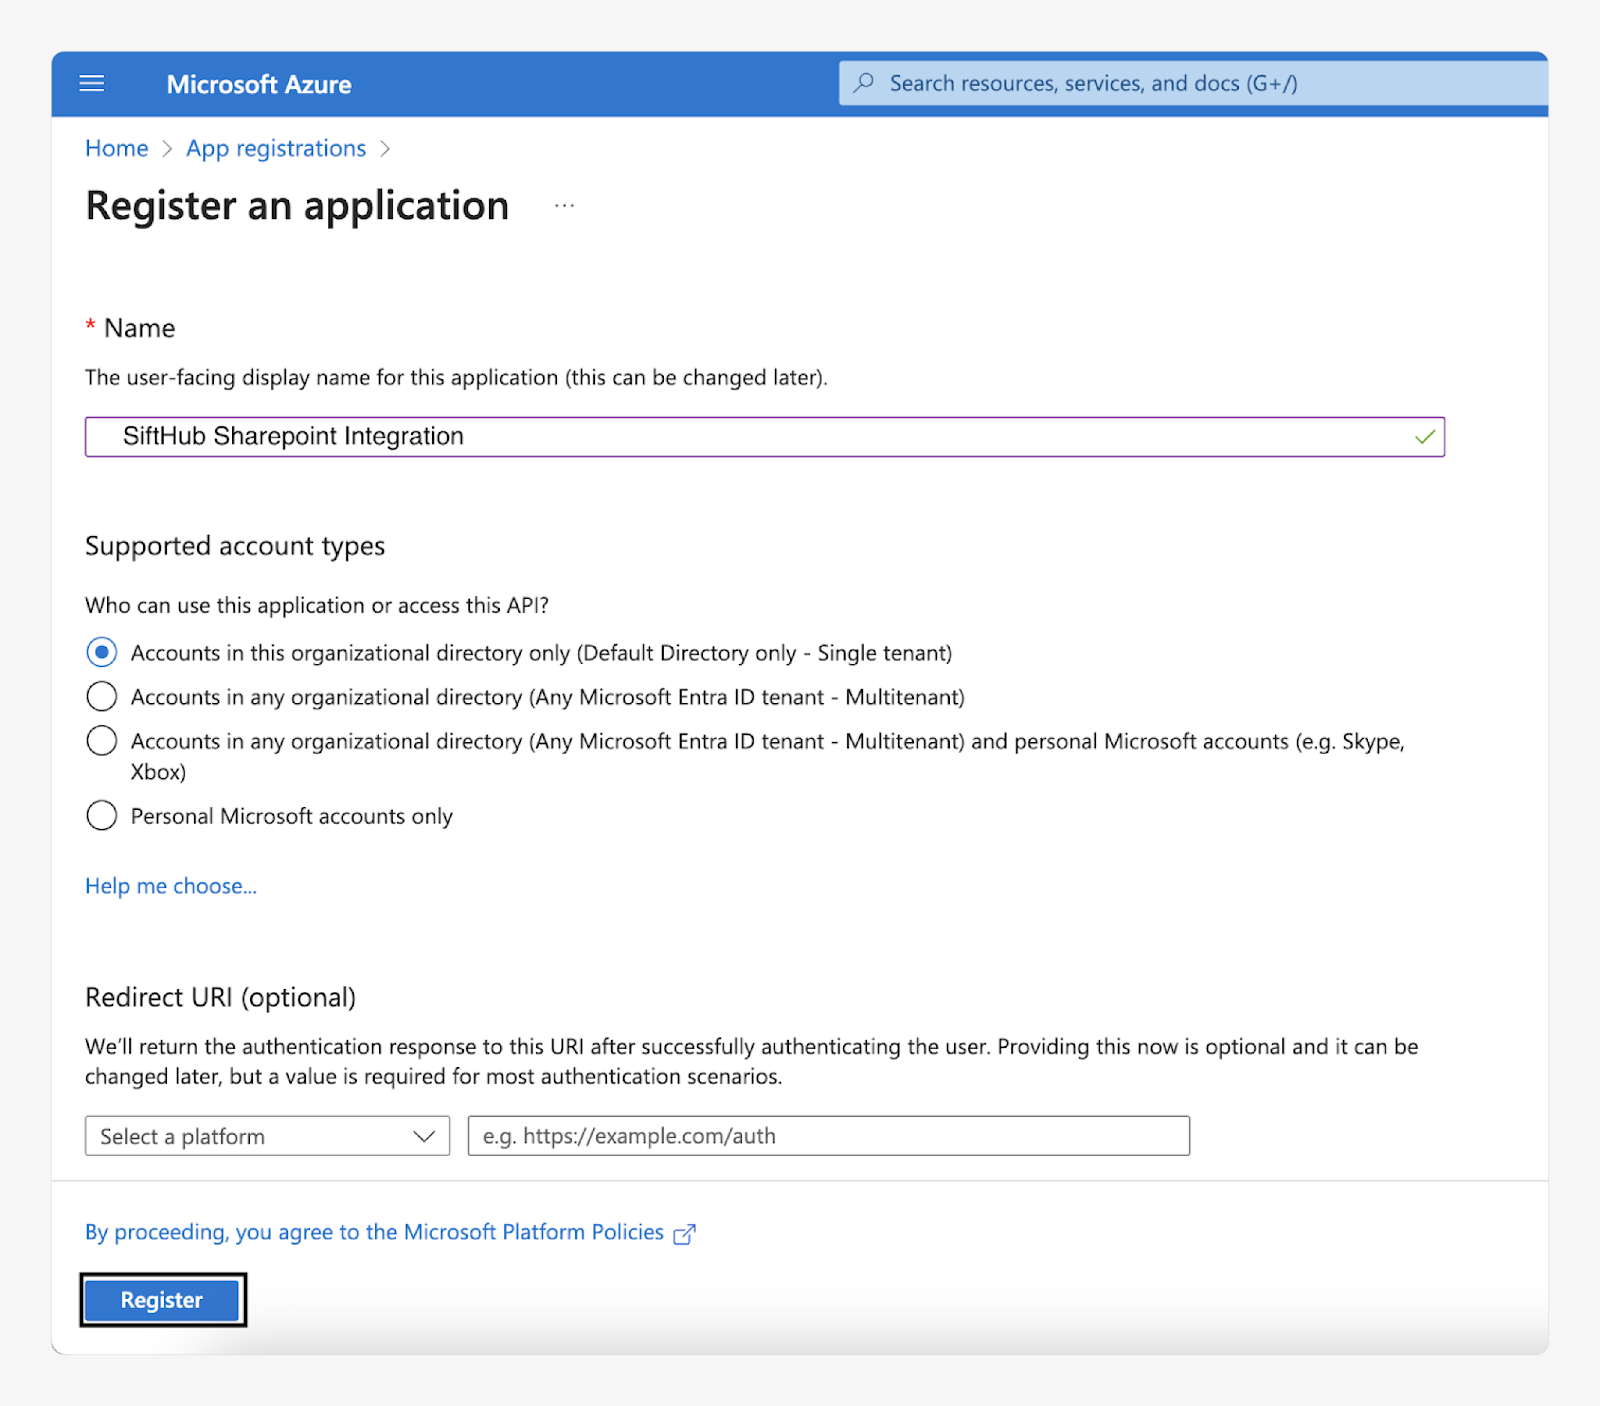1600x1406 pixels.
Task: Open App registrations breadcrumb link
Action: 276,149
